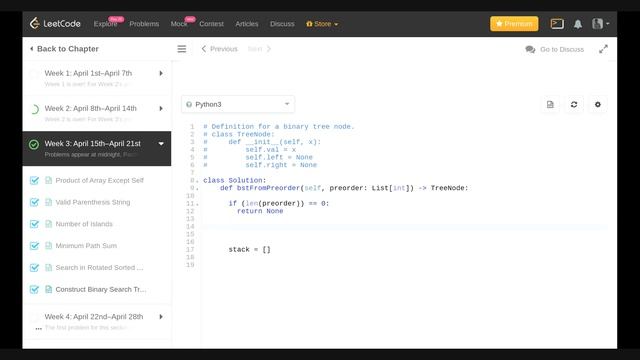Open the notifications bell
640x360 pixels.
point(578,24)
